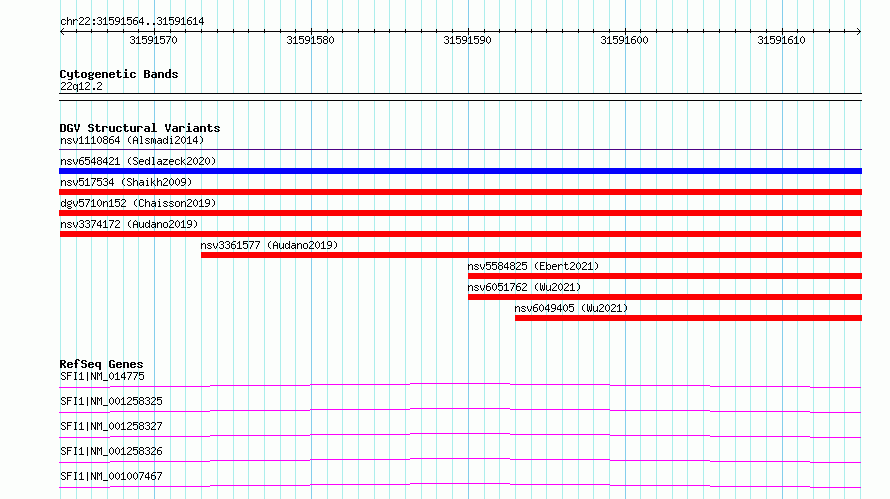The height and width of the screenshot is (499, 890).
Task: Click the chr22:31591564..31591614 region label
Action: tap(132, 22)
